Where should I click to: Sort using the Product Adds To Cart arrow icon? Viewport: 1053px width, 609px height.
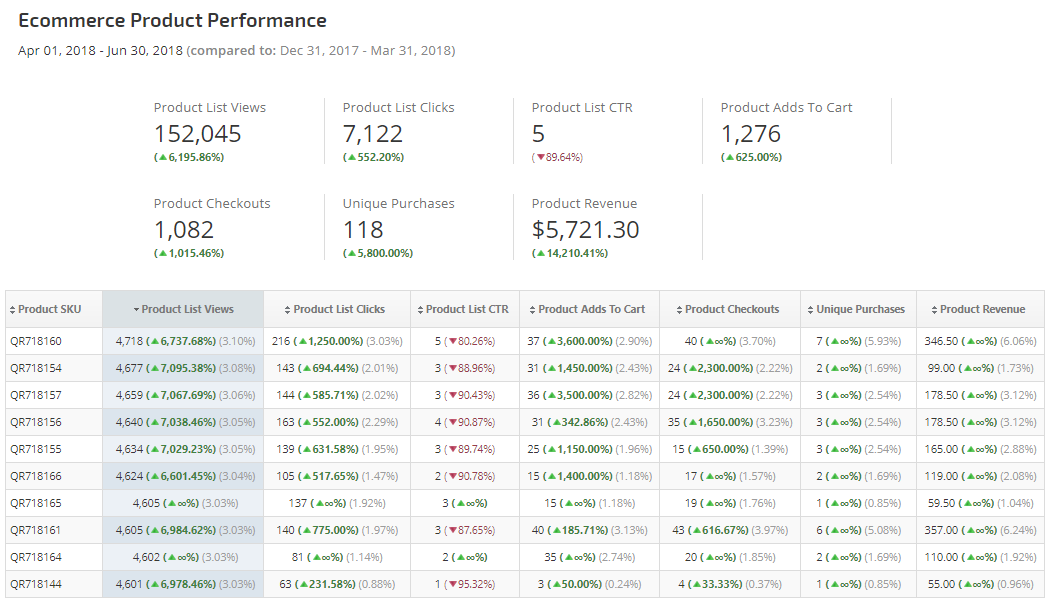(x=532, y=310)
